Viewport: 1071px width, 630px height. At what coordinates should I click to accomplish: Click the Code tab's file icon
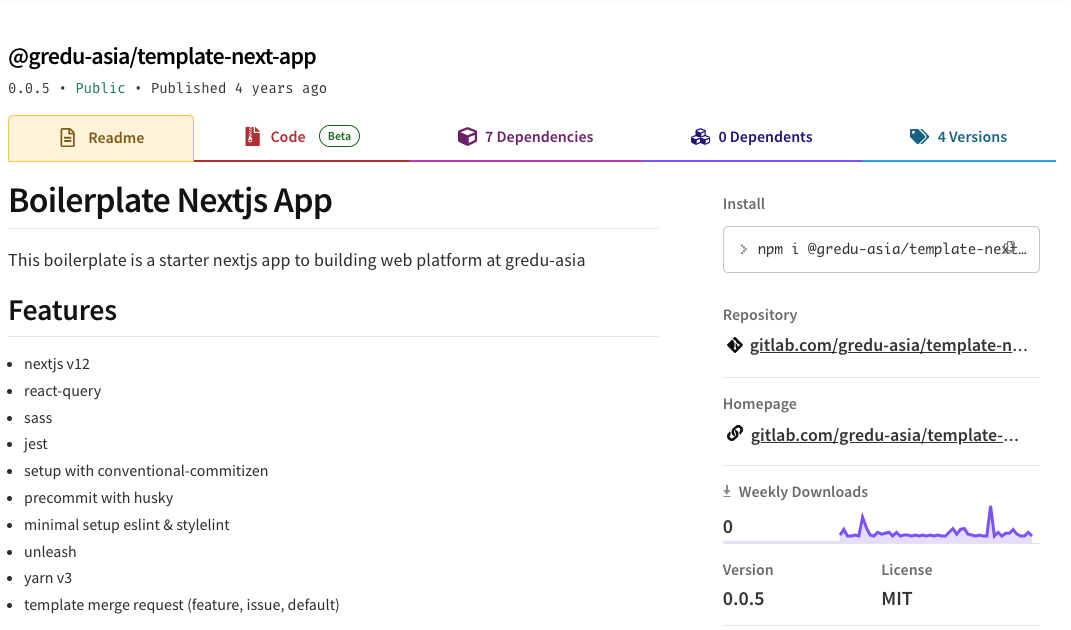253,135
